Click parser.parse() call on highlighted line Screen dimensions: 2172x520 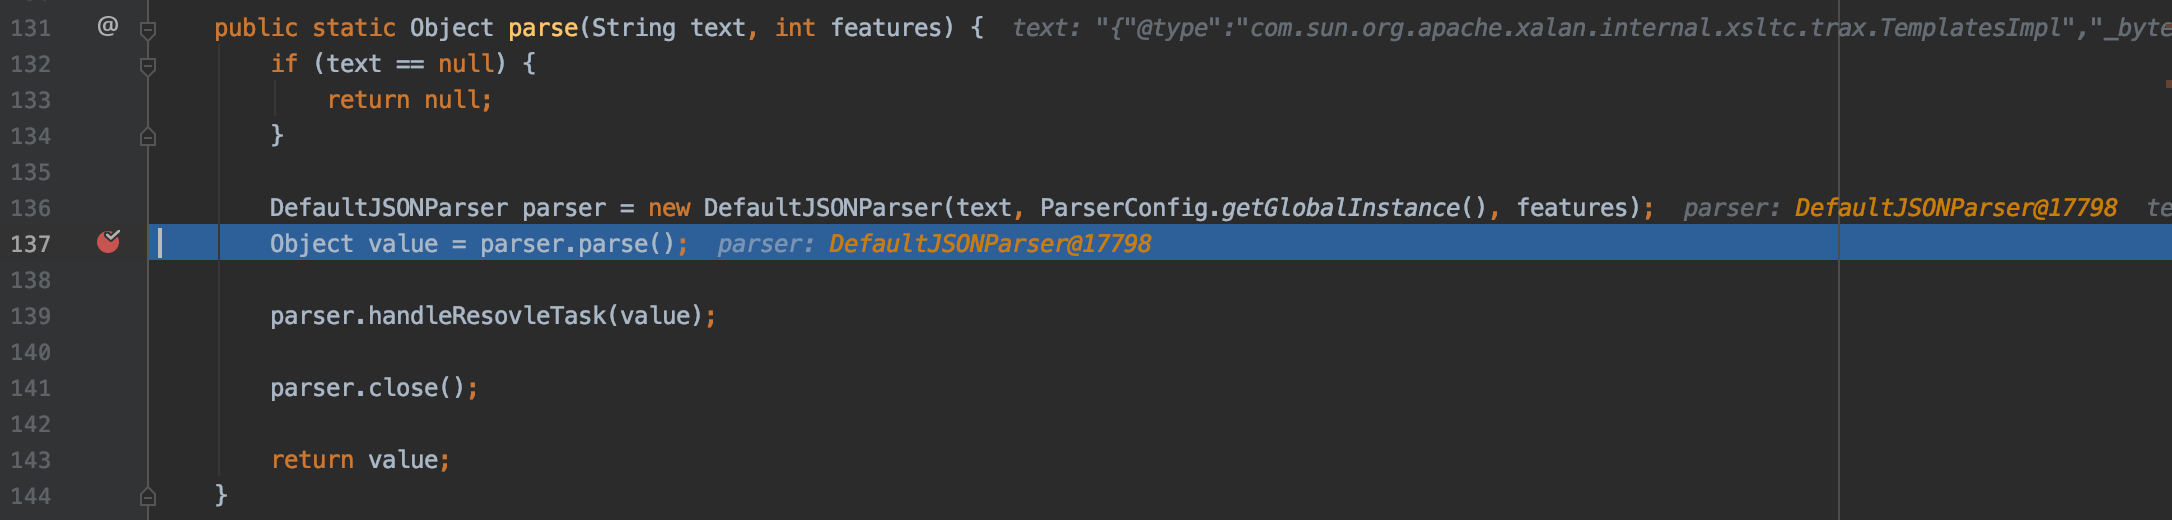[x=578, y=244]
